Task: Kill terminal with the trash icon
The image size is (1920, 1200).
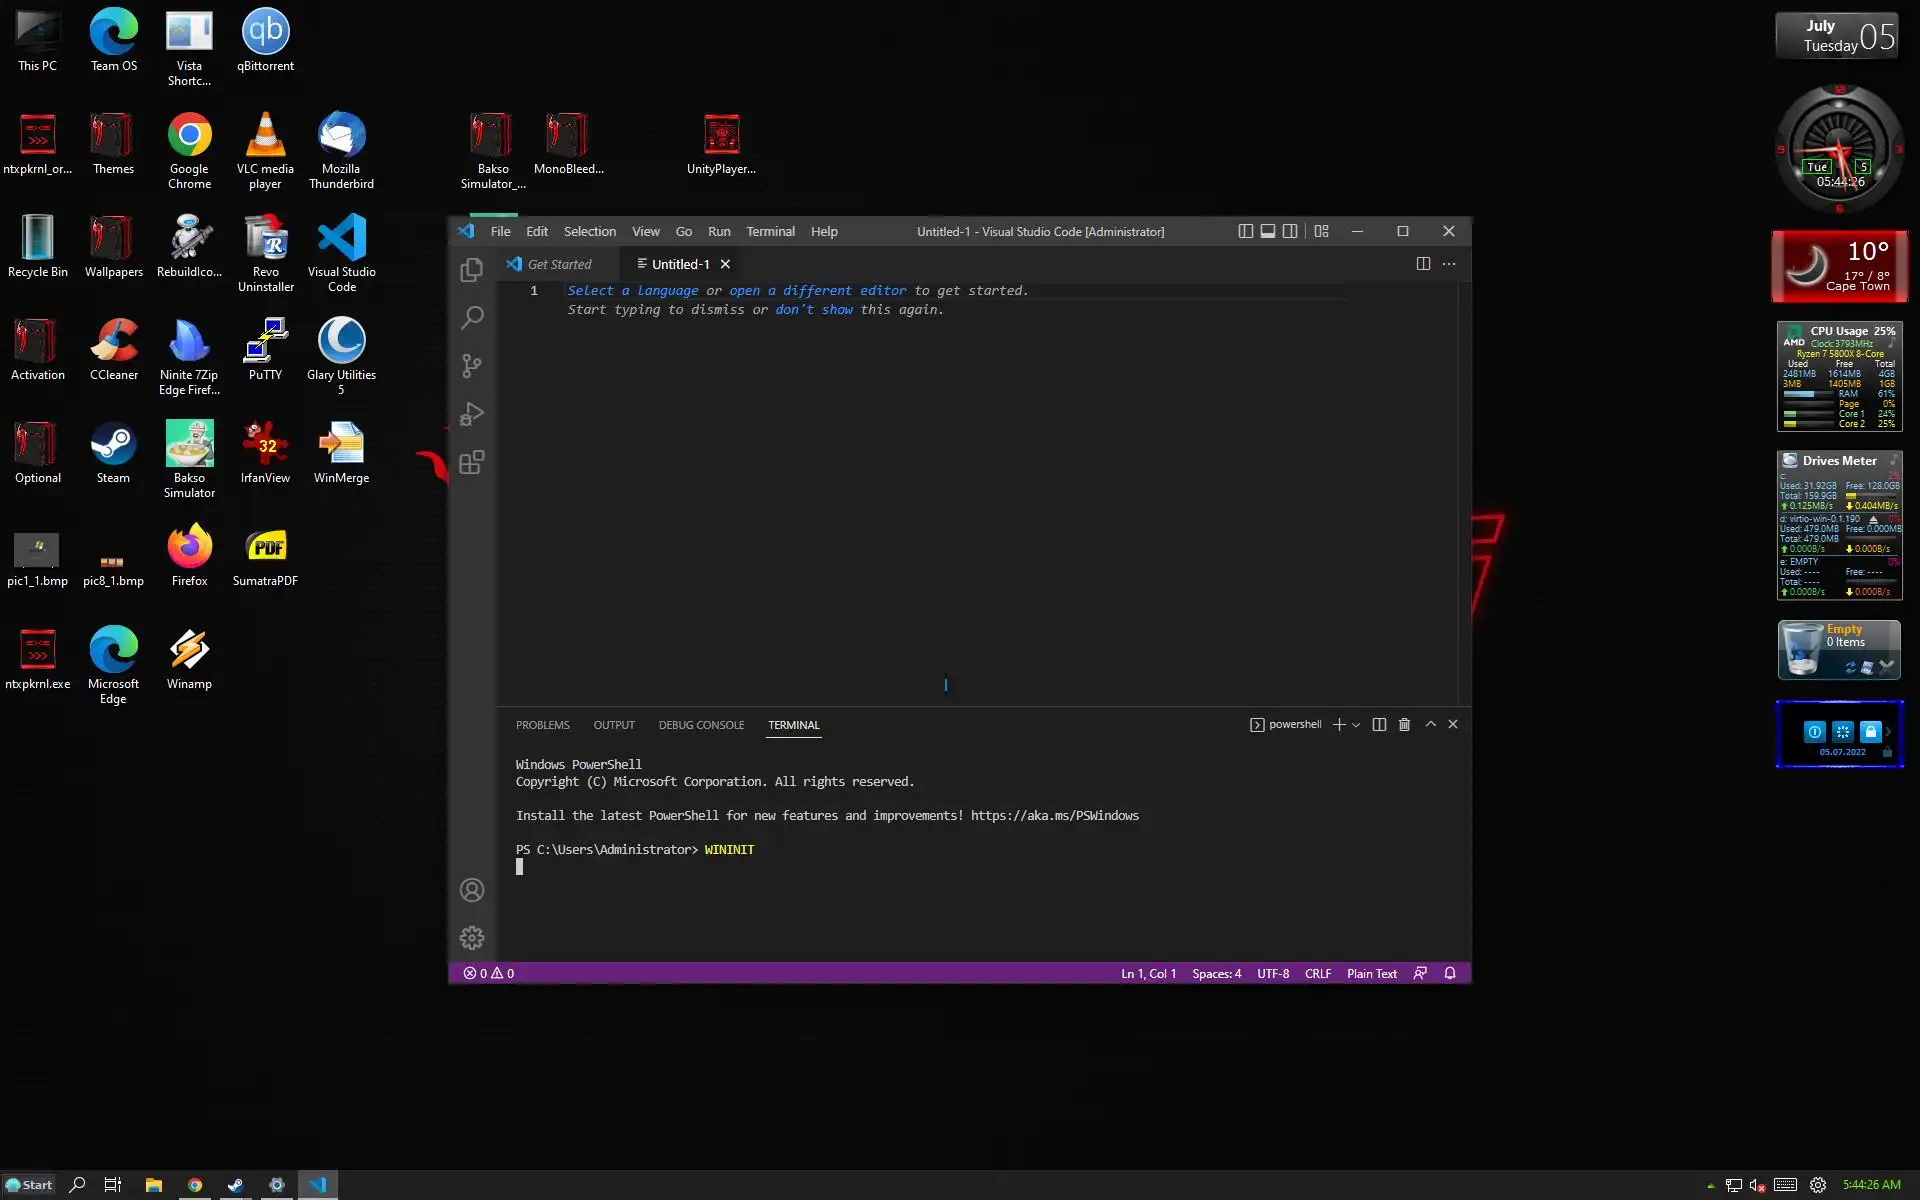Action: 1404,725
